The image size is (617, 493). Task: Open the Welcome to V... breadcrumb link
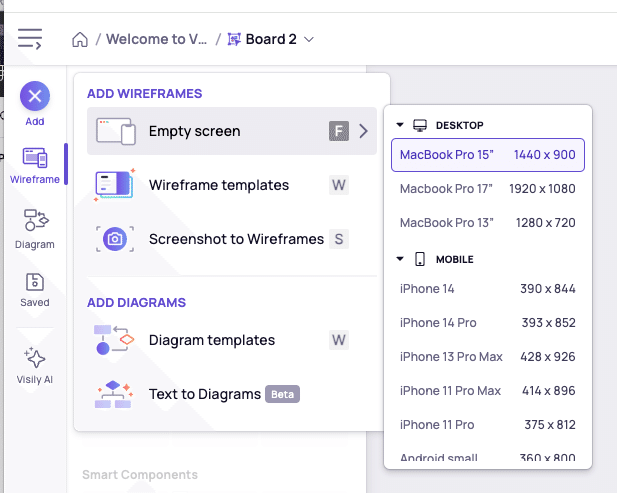coord(157,39)
